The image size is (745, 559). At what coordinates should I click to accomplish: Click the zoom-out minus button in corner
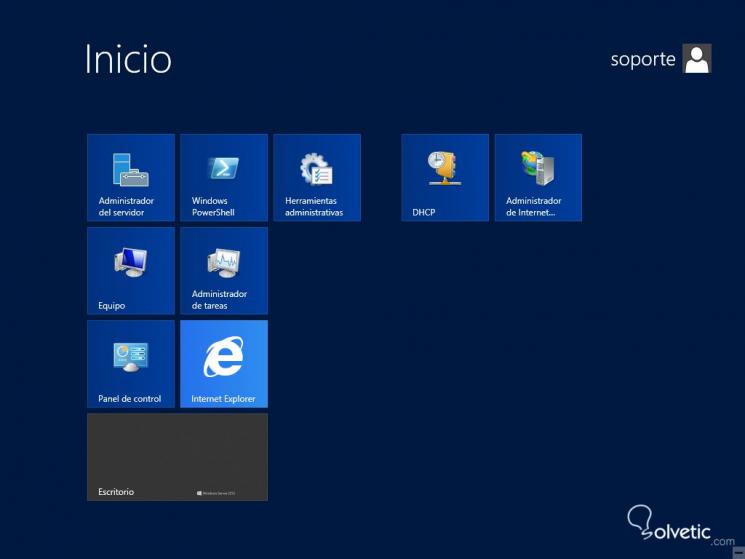(738, 552)
